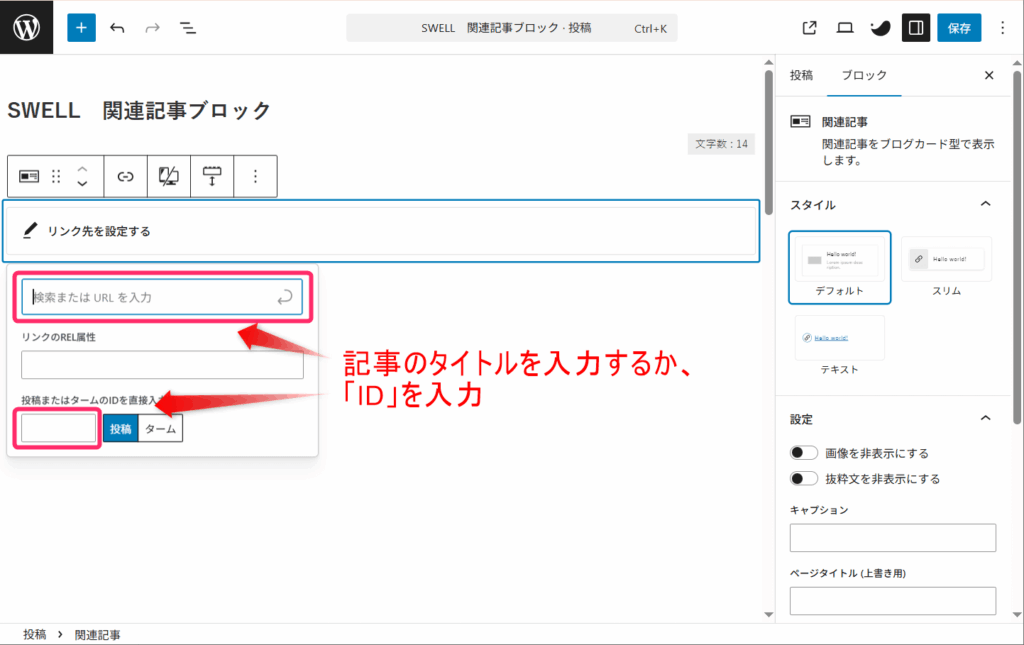This screenshot has height=645, width=1024.
Task: Open the top bar options menu
Action: [1002, 27]
